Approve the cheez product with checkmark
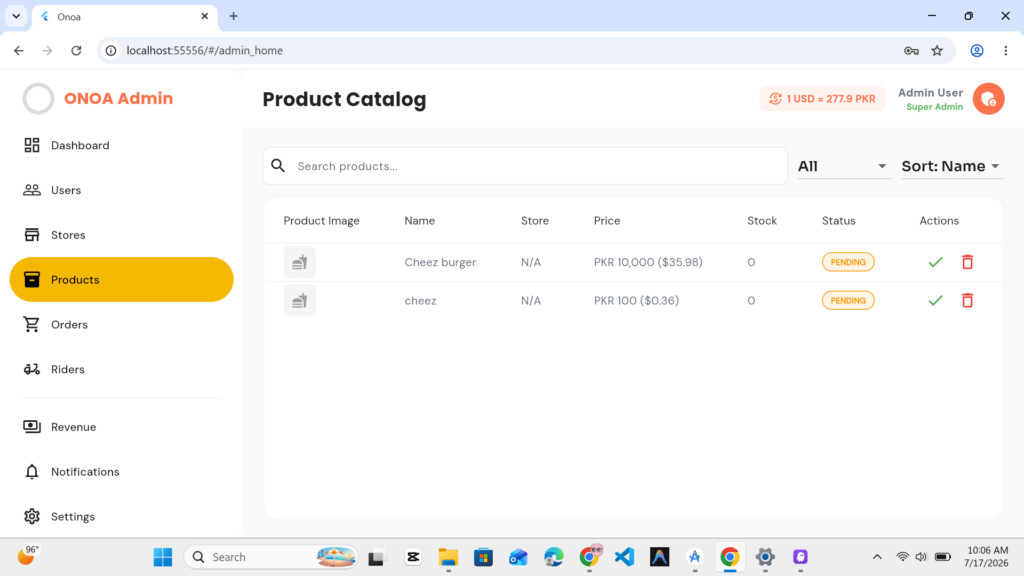This screenshot has width=1024, height=576. [935, 300]
